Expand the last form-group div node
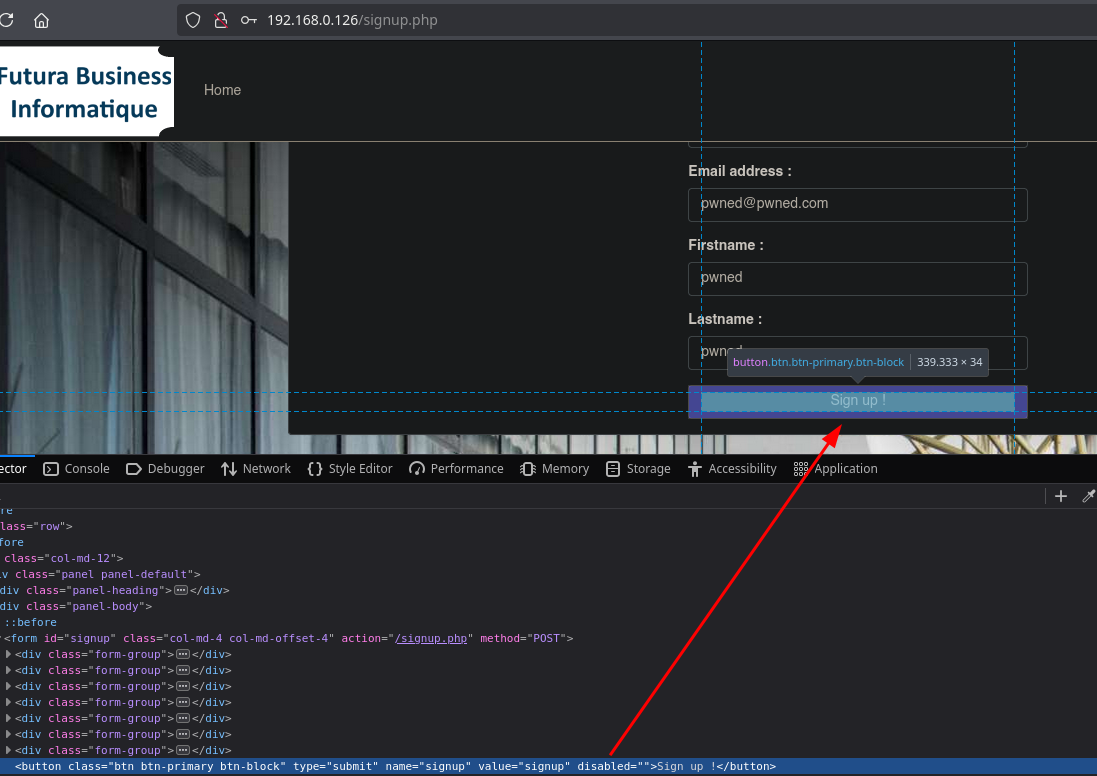The height and width of the screenshot is (776, 1097). pyautogui.click(x=9, y=751)
